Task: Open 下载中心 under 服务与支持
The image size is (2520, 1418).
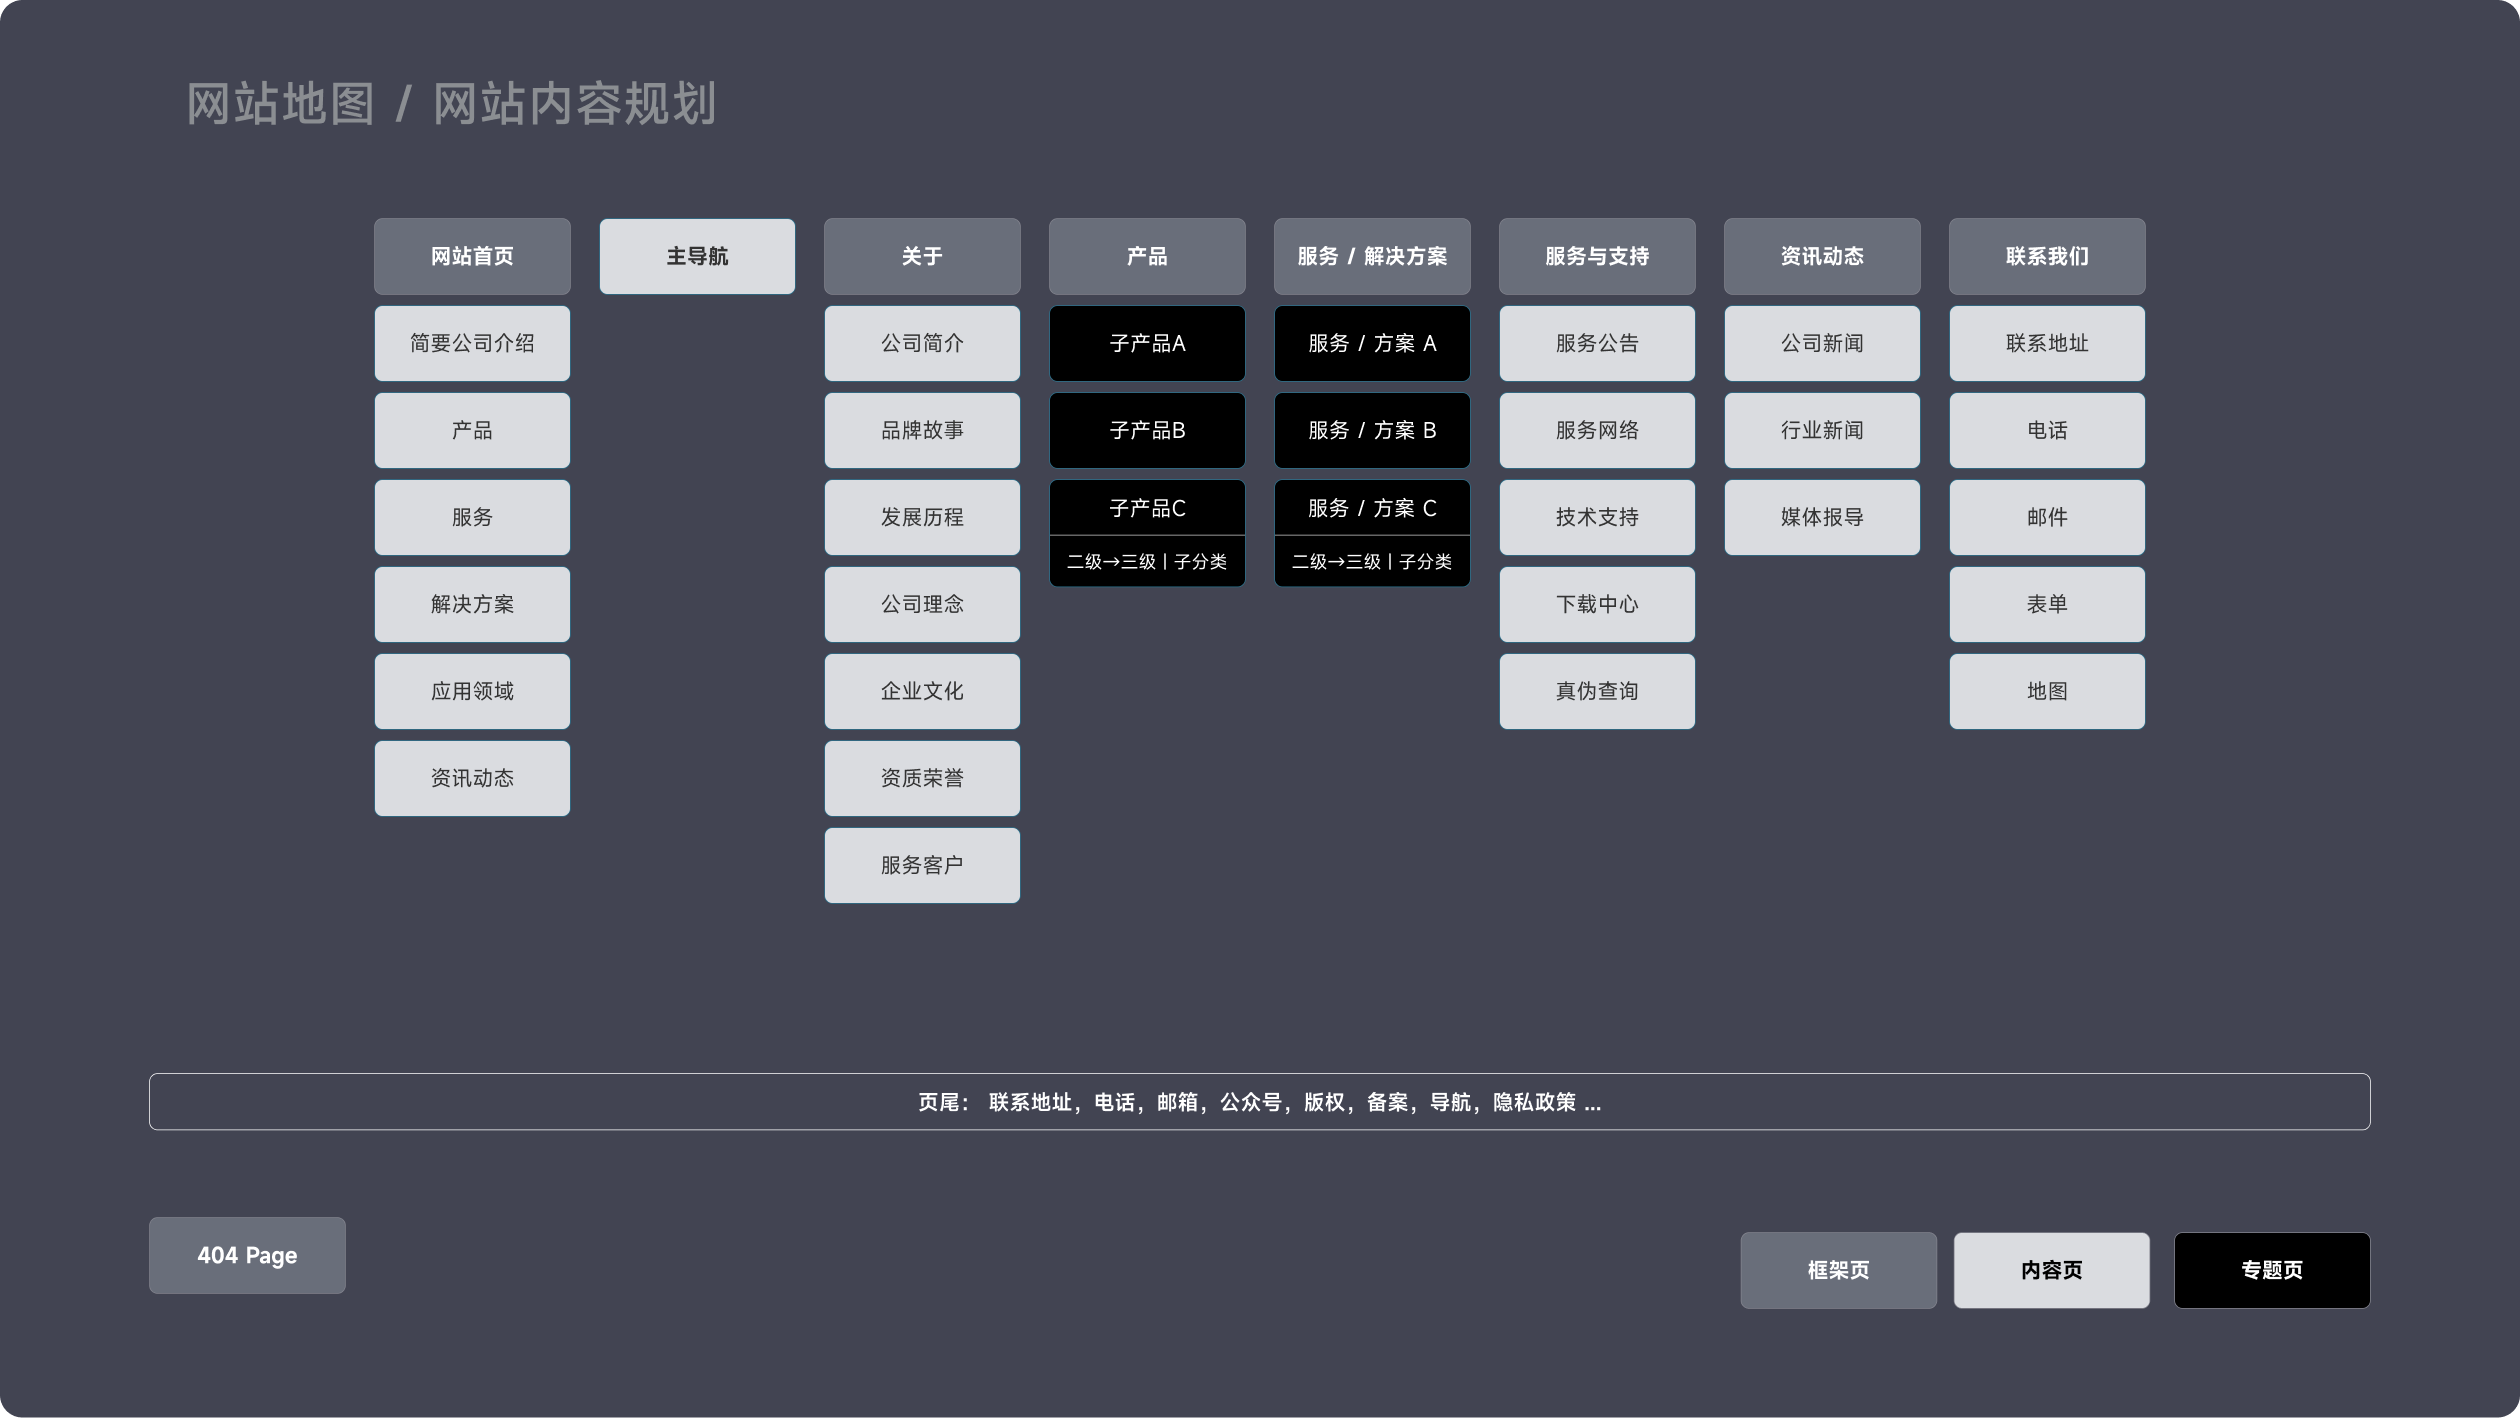Action: click(x=1597, y=604)
